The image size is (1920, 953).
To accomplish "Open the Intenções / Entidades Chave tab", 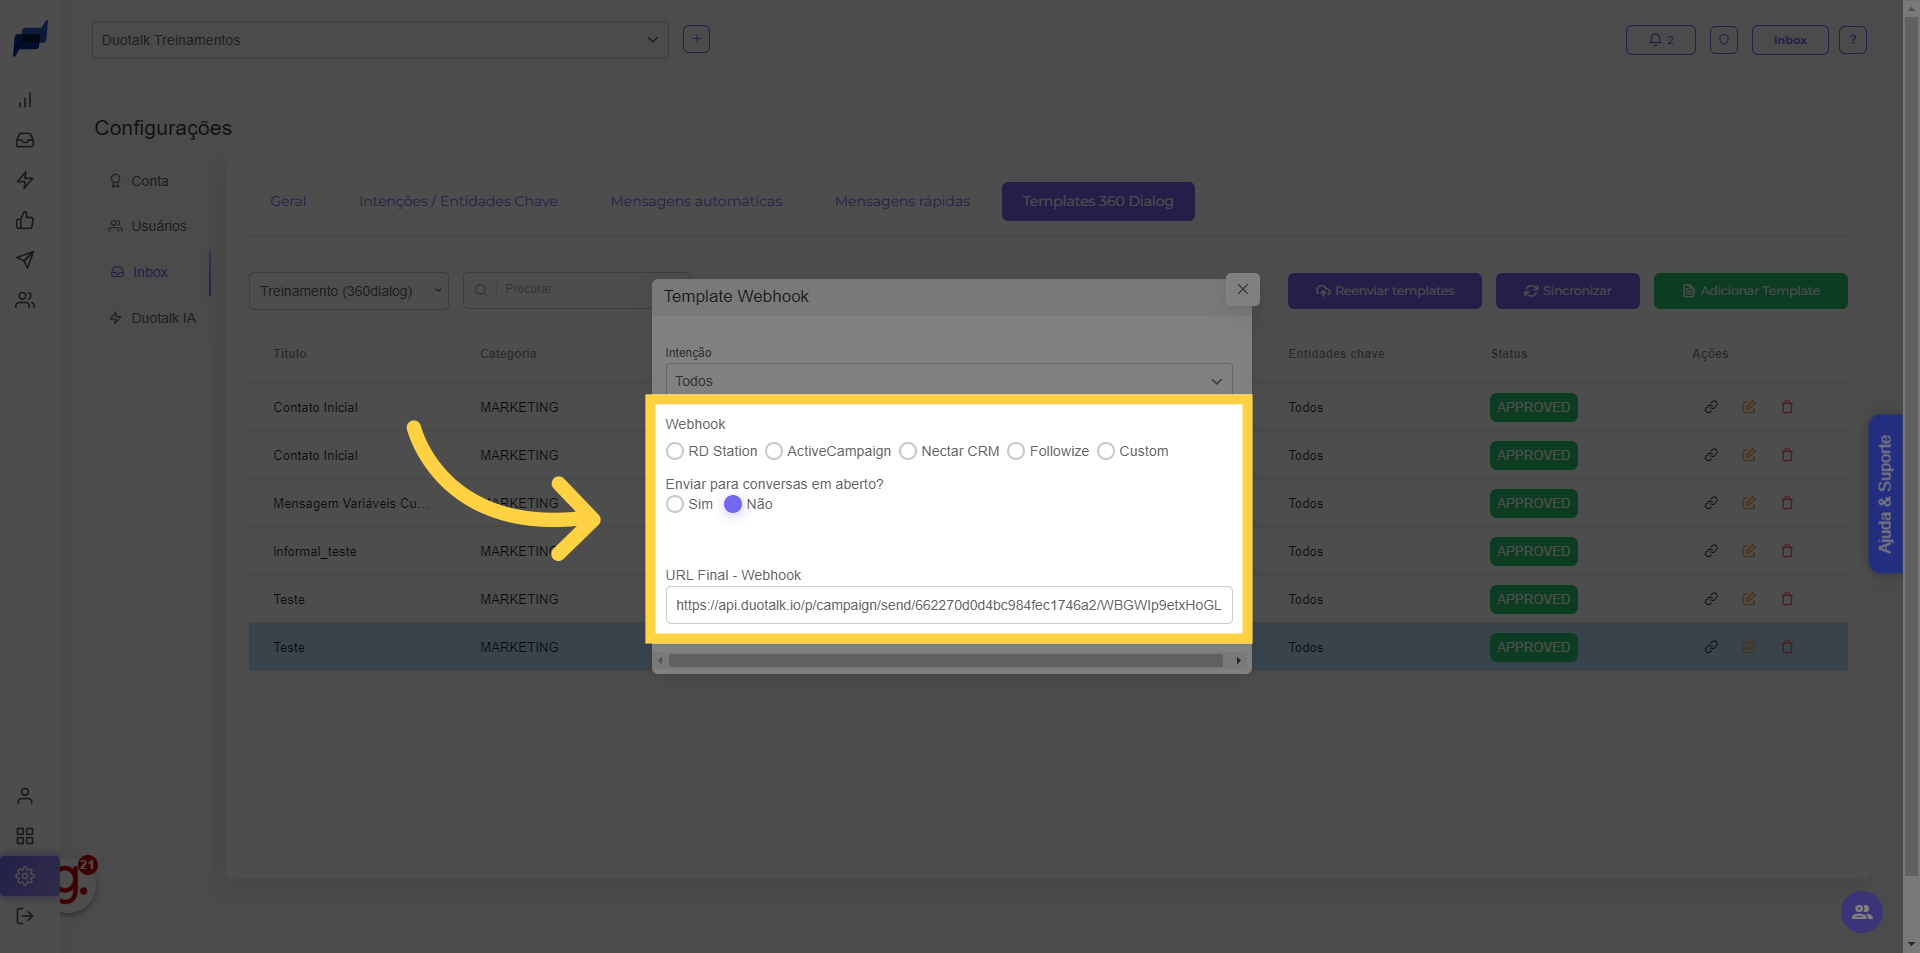I will click(458, 201).
